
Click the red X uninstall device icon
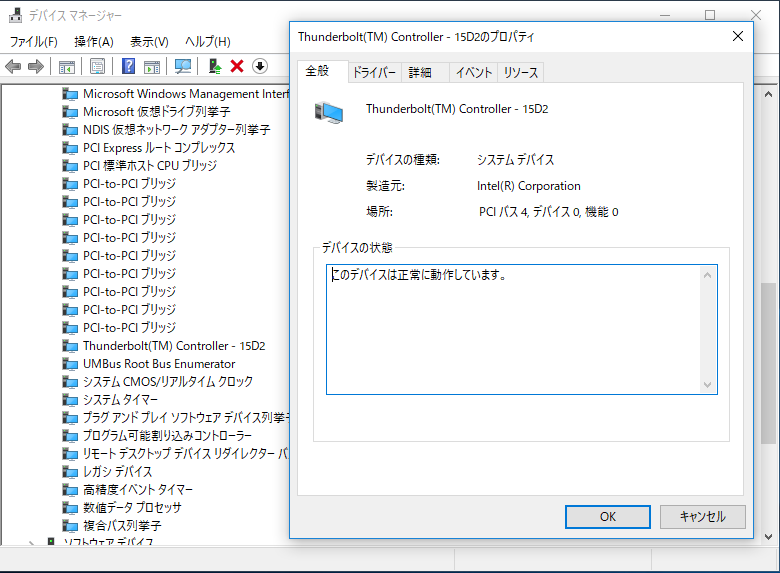click(237, 66)
